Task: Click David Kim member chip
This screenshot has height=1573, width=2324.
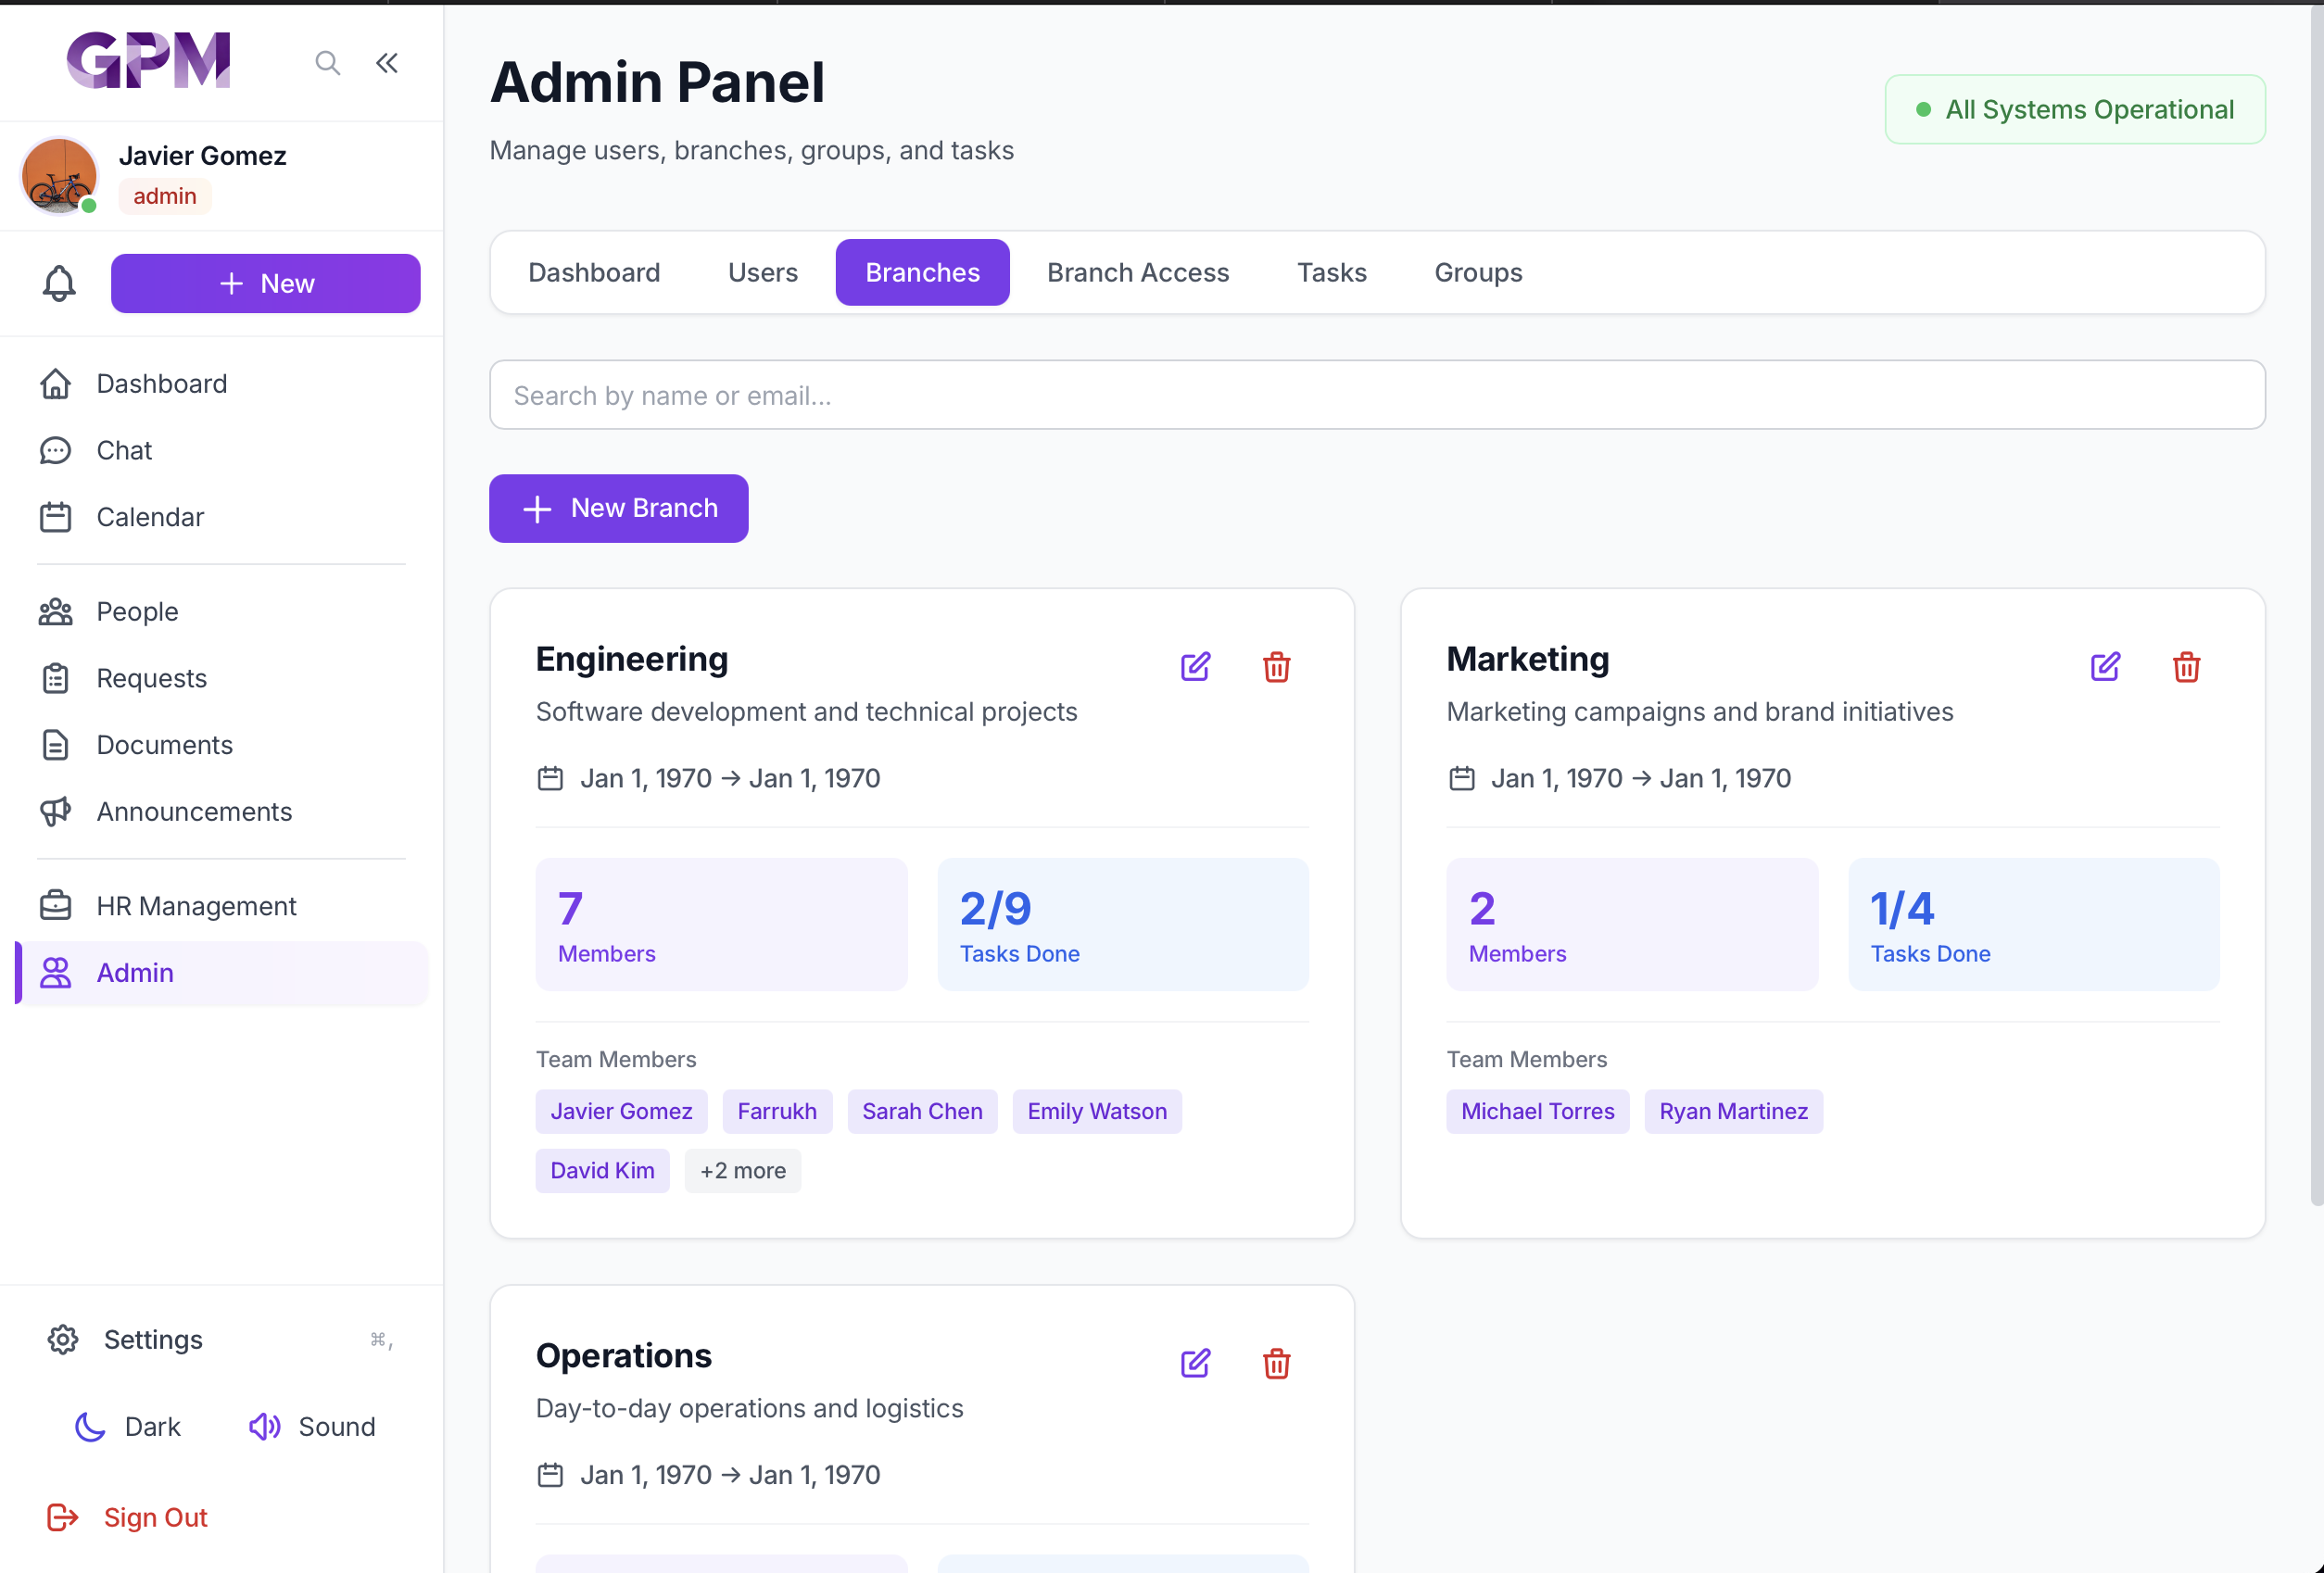Action: click(602, 1170)
